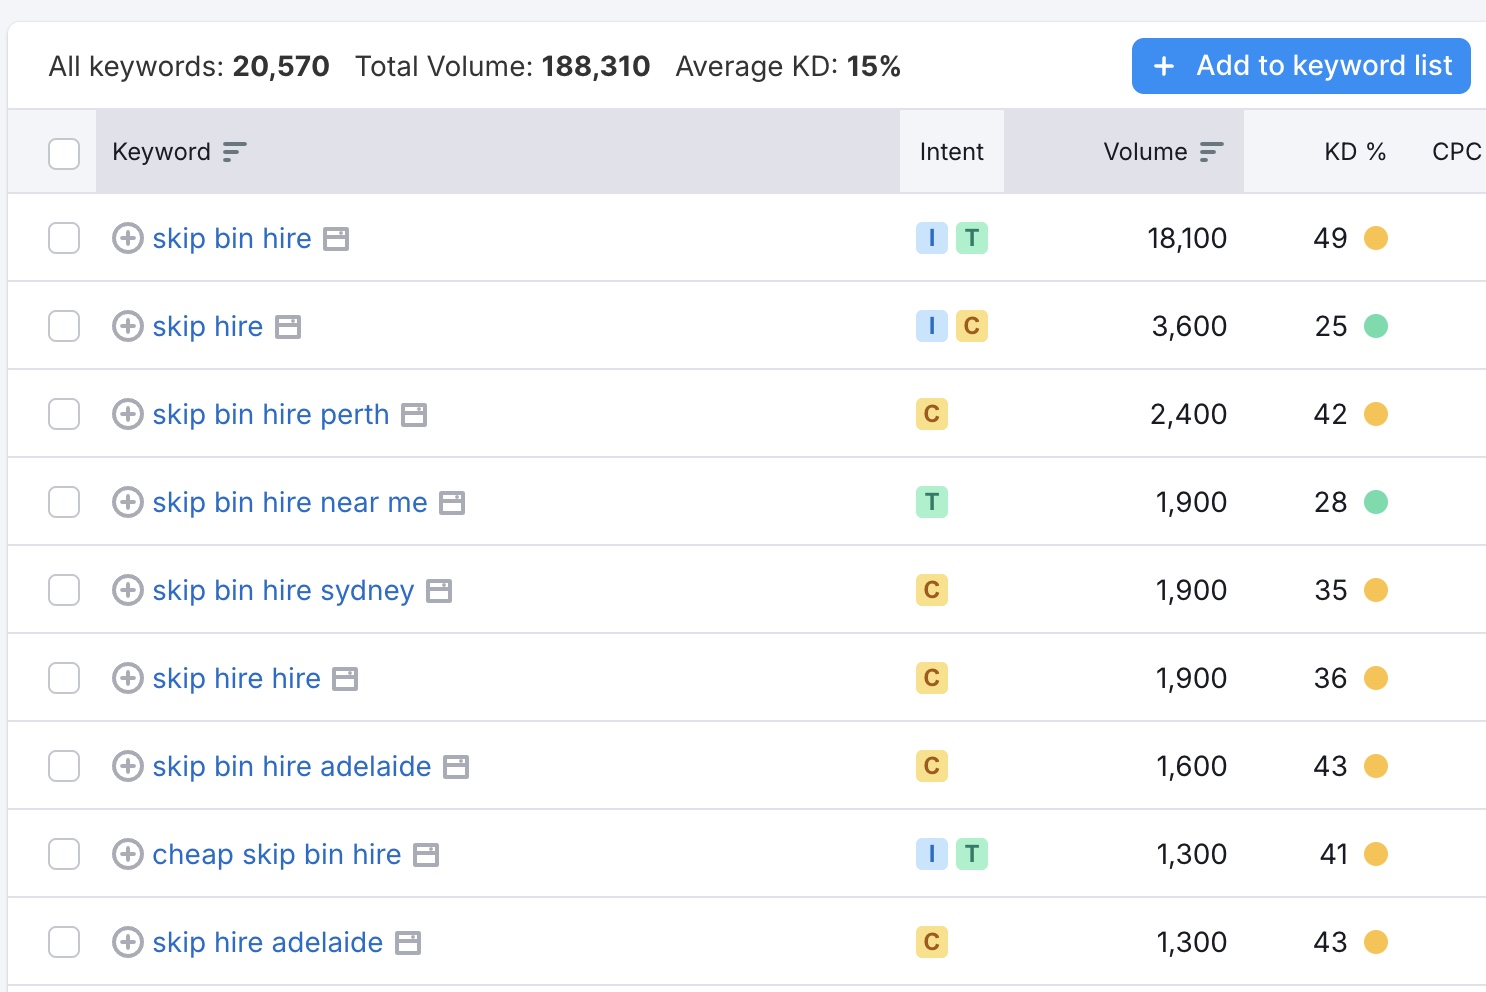Select the keyword link cheap skip bin hire
The height and width of the screenshot is (992, 1486).
[275, 854]
